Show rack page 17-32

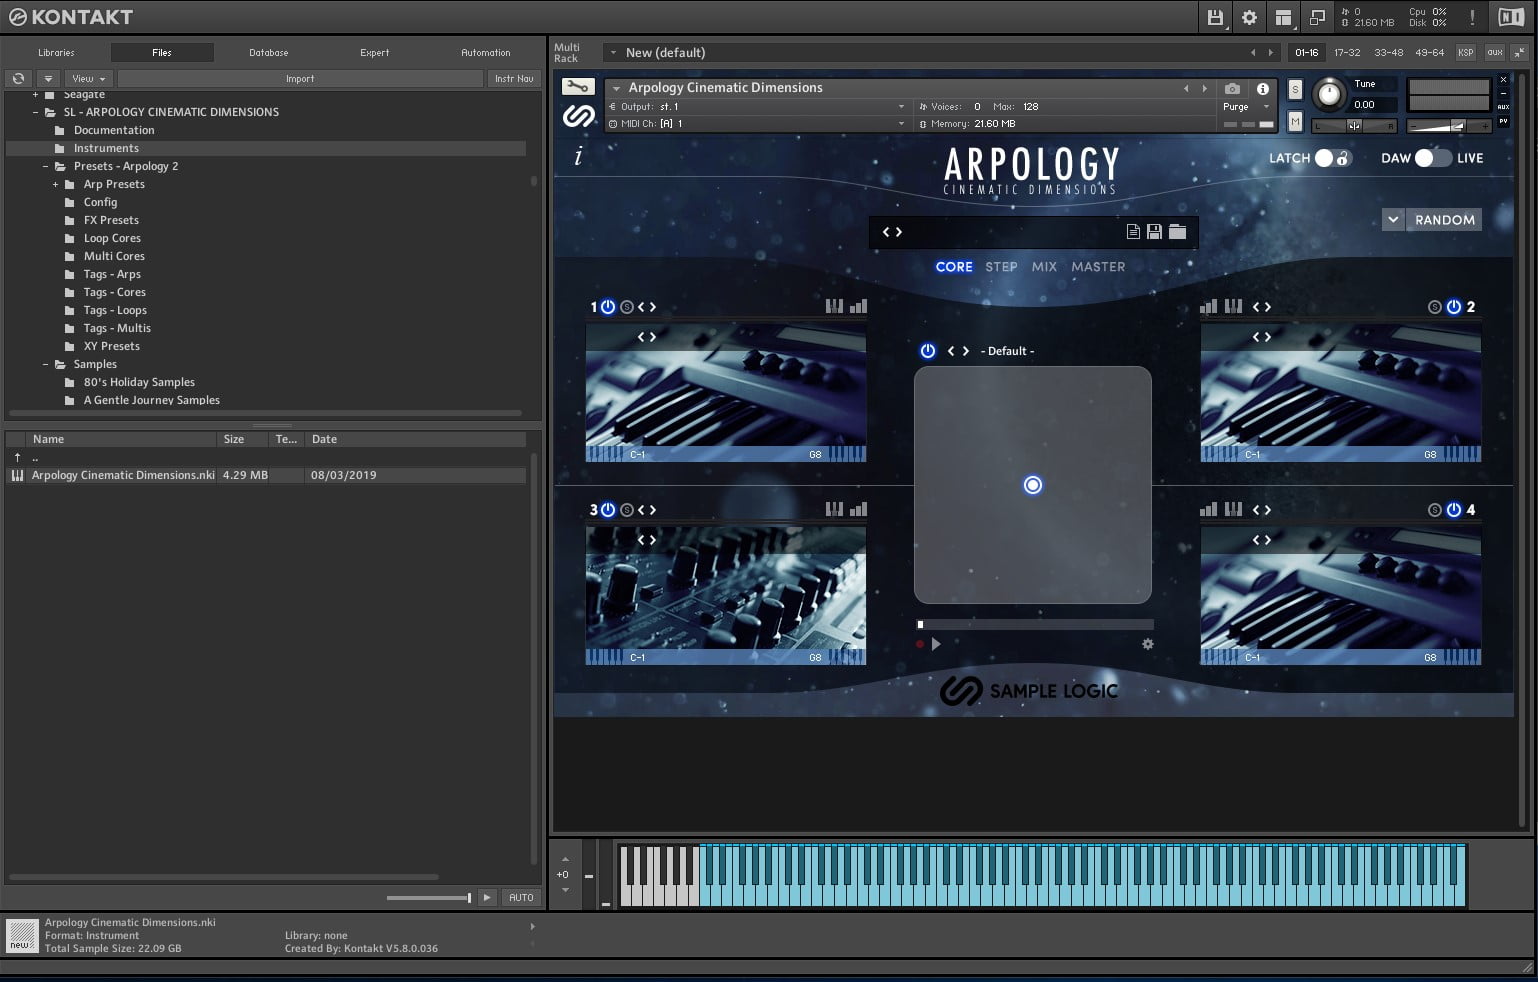coord(1347,52)
